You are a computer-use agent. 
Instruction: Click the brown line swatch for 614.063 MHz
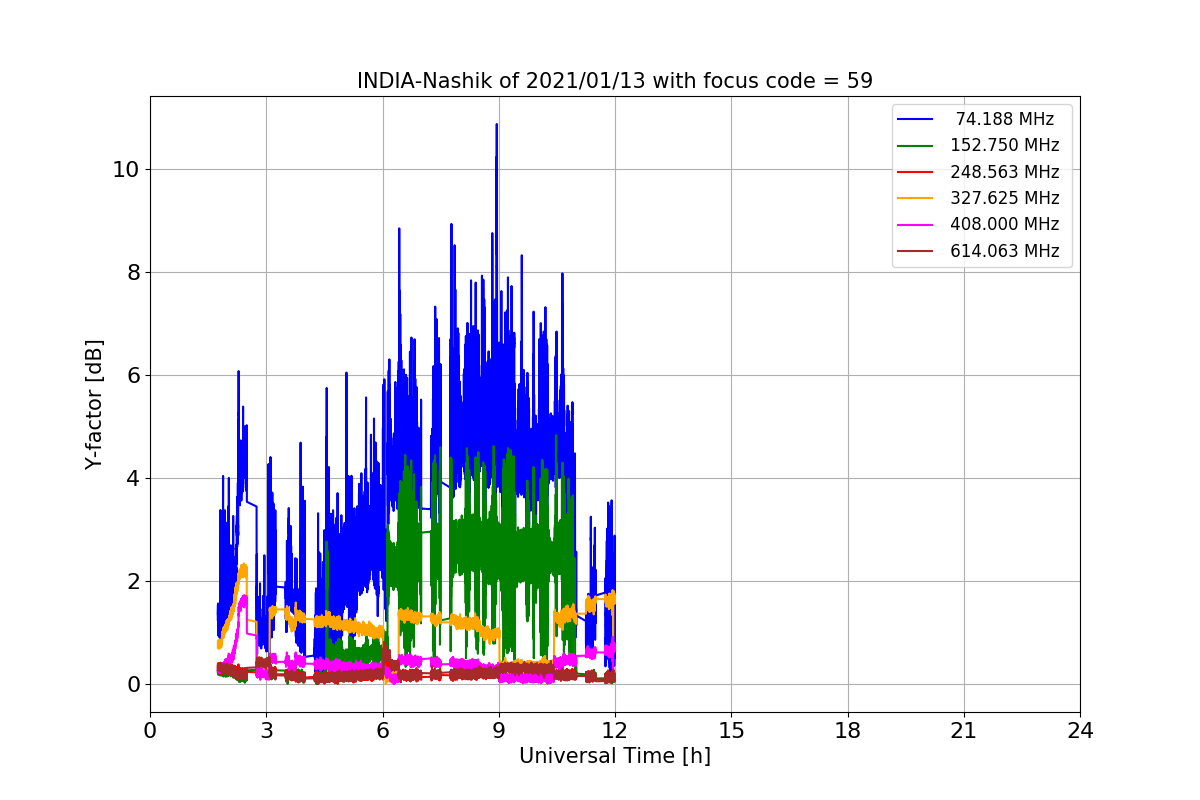tap(916, 252)
